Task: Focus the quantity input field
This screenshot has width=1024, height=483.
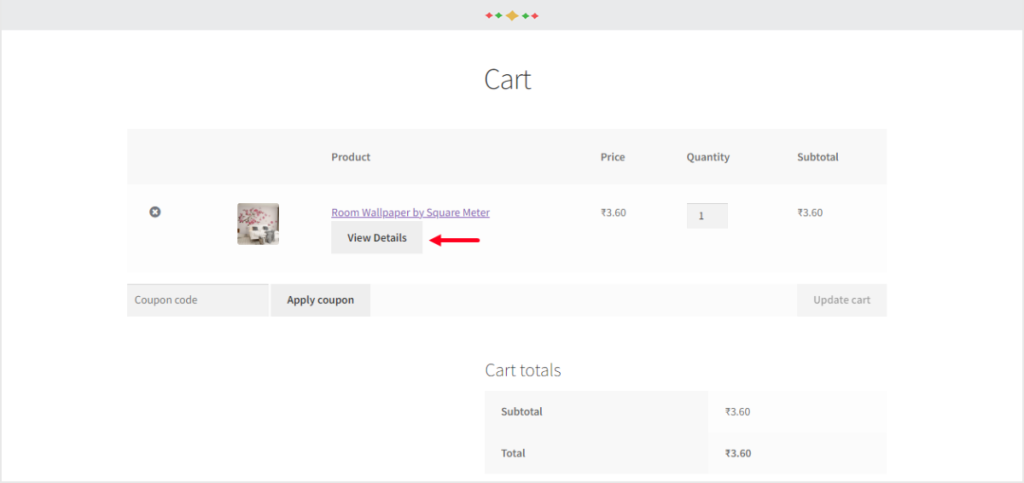Action: pyautogui.click(x=707, y=215)
